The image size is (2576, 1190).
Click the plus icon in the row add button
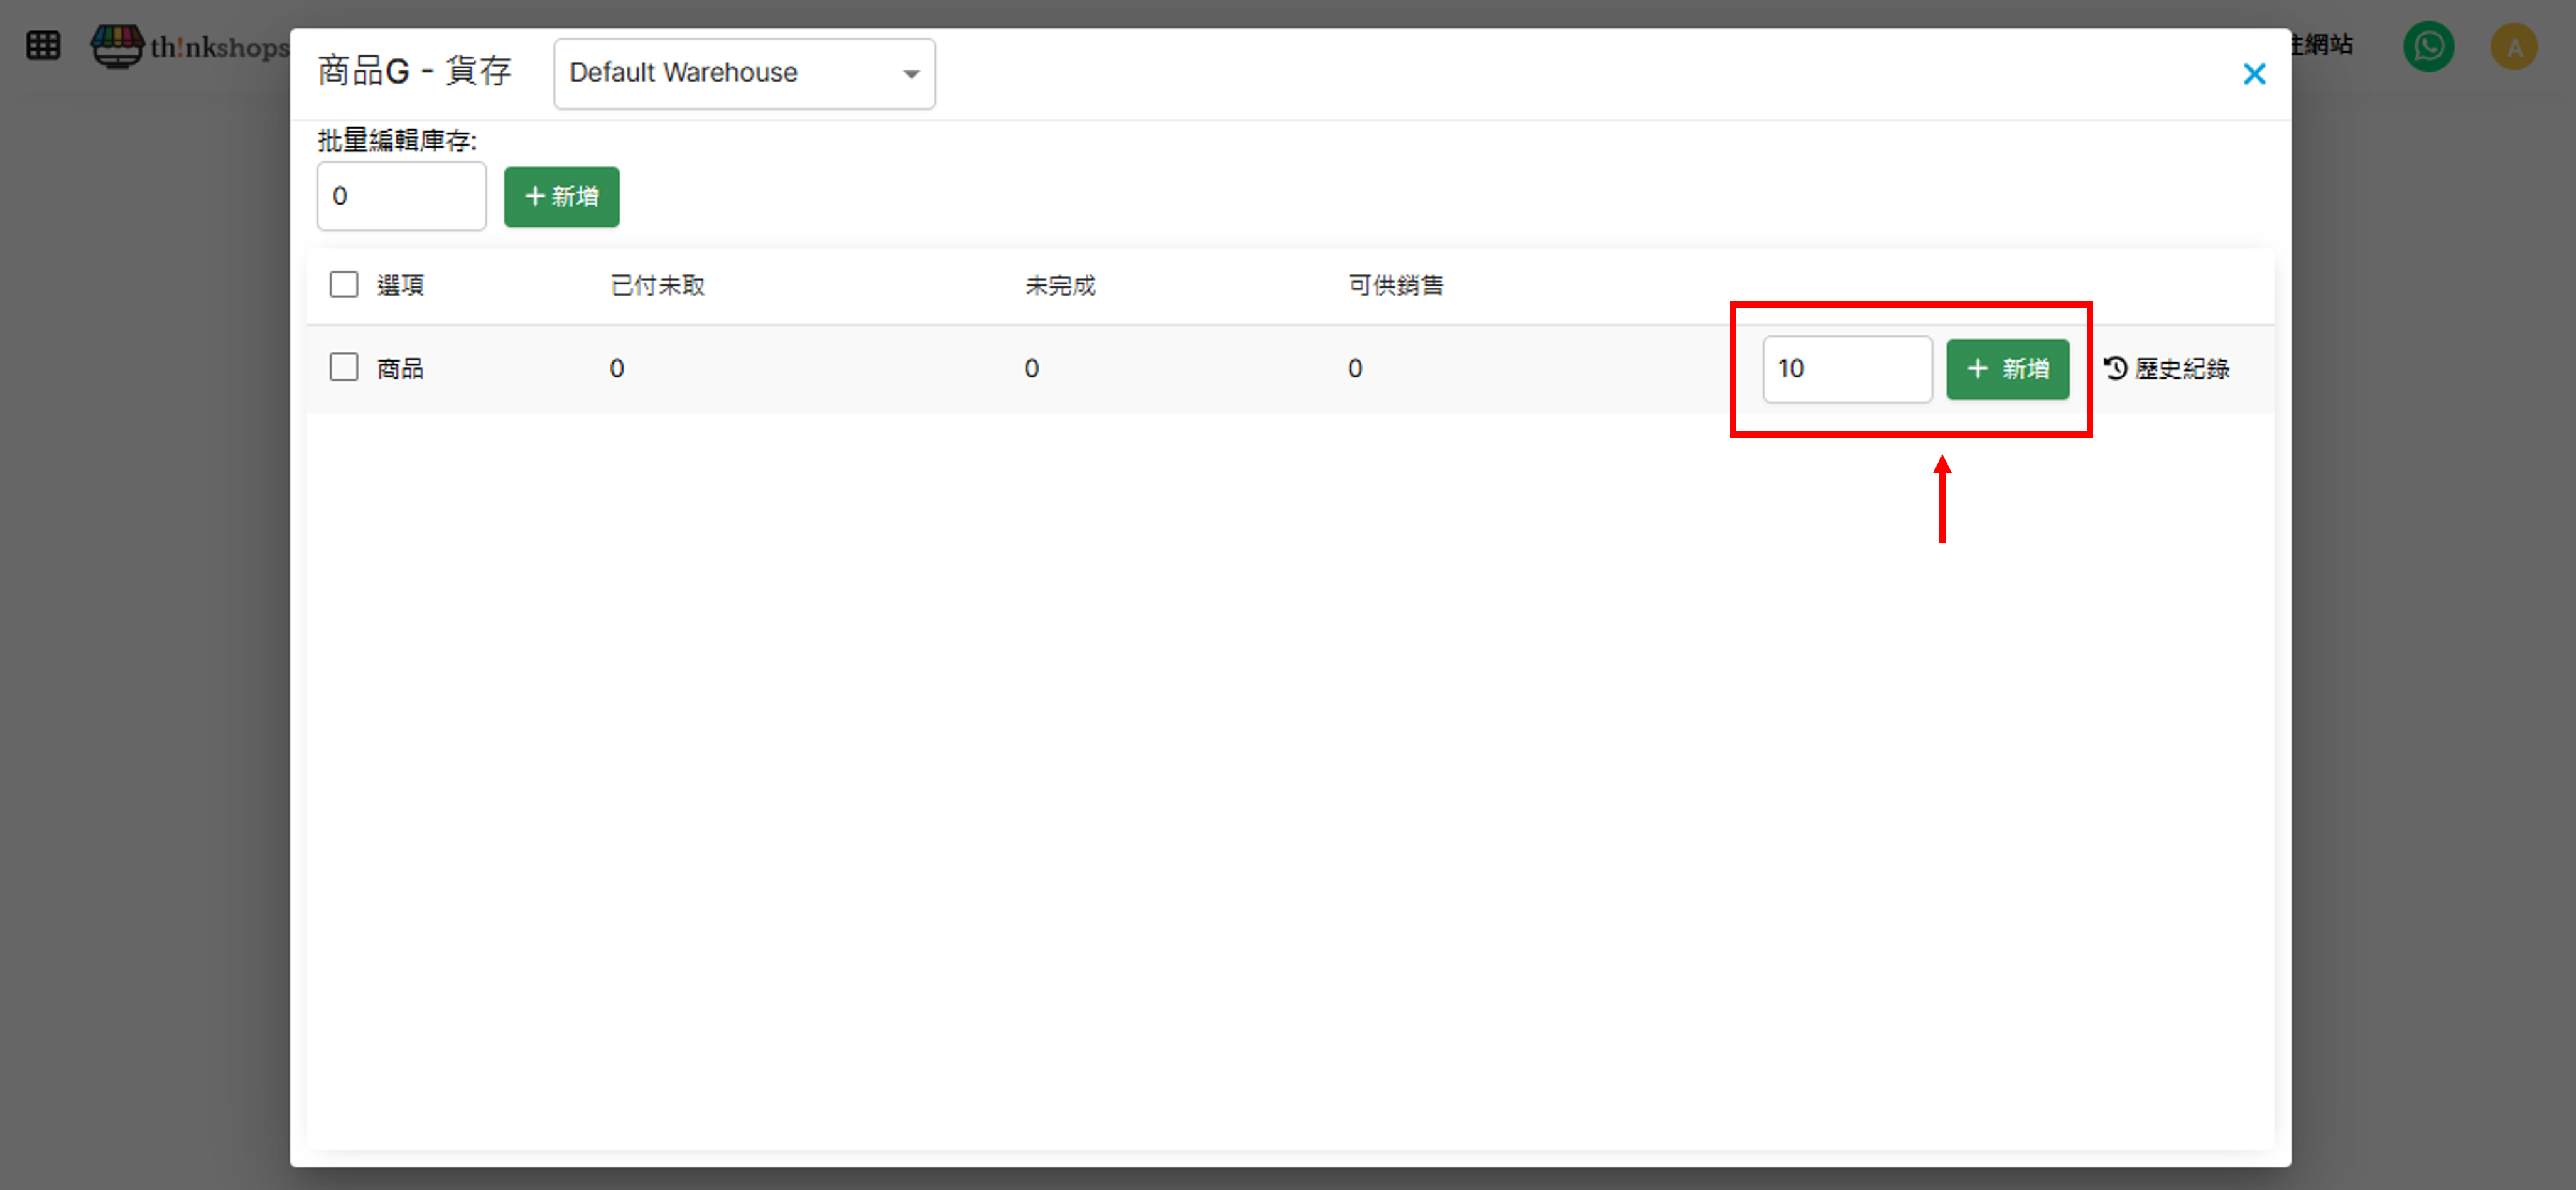click(1977, 368)
